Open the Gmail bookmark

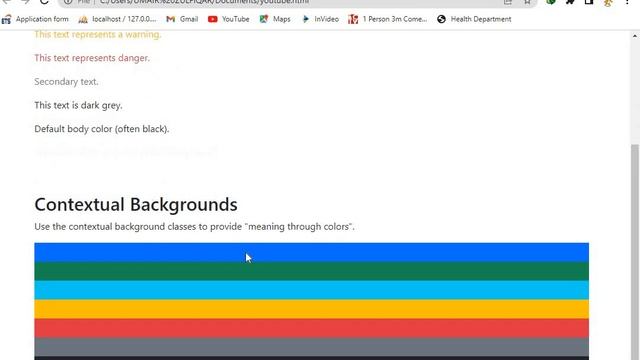point(182,19)
